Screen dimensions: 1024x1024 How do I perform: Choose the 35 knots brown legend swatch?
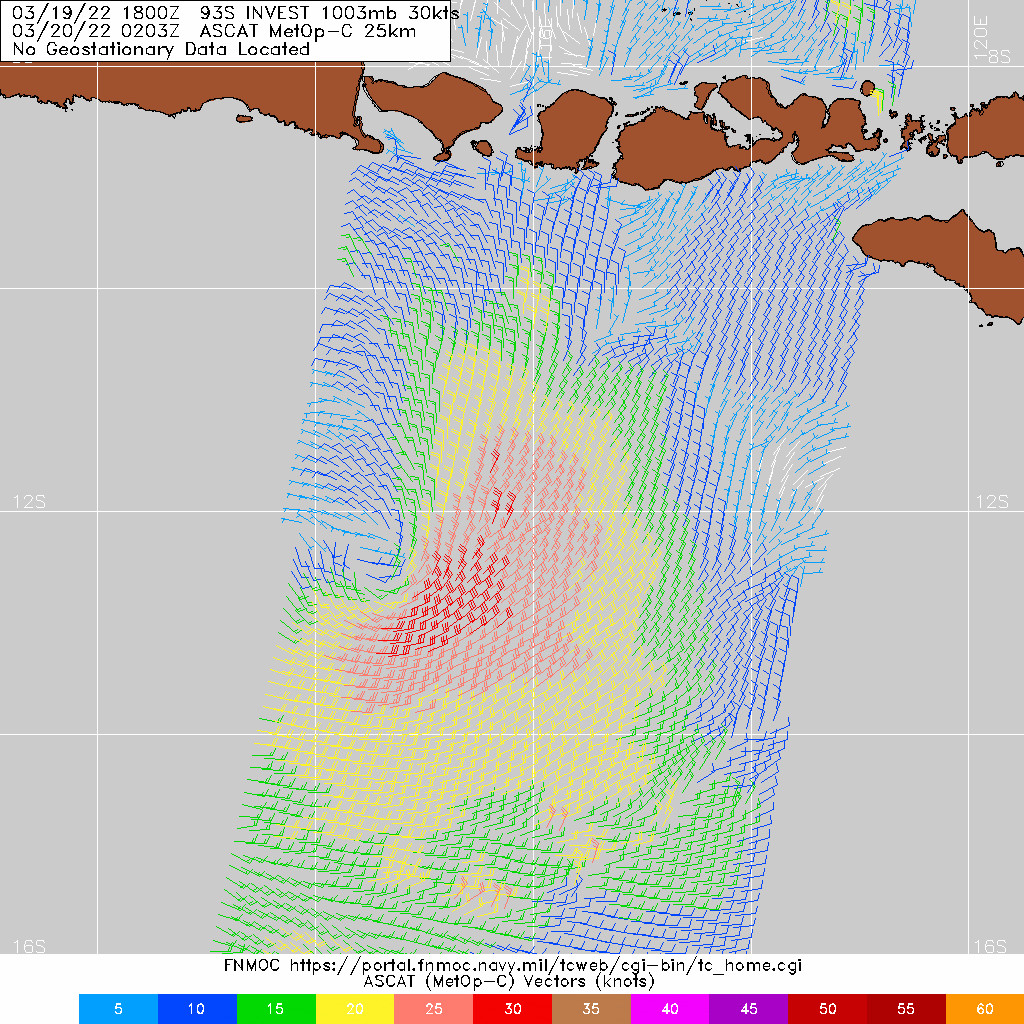pyautogui.click(x=591, y=1009)
